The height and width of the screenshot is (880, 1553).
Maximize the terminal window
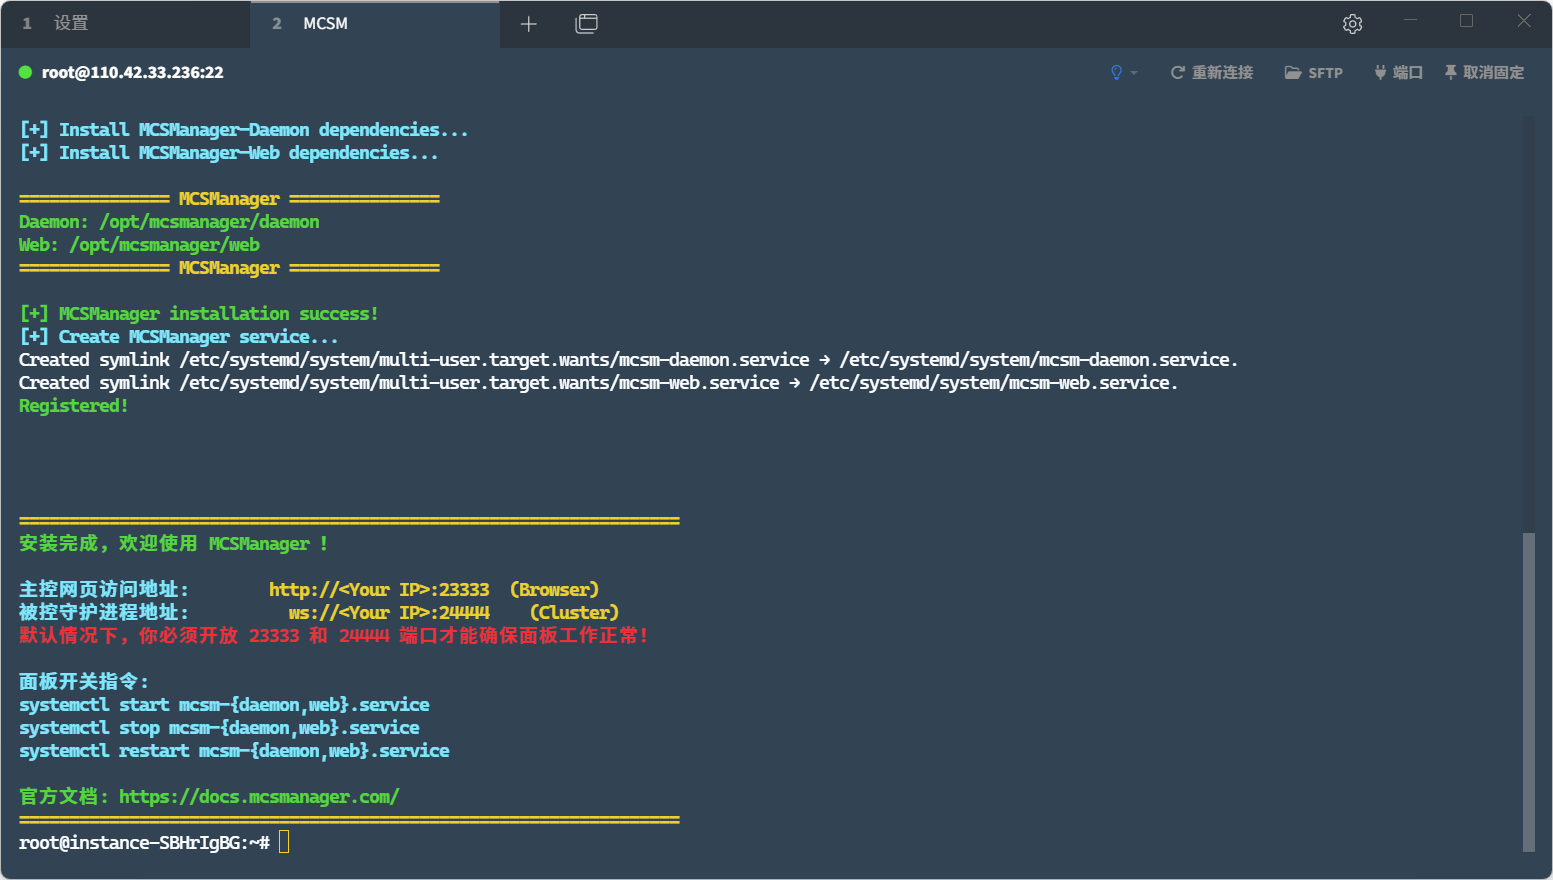[1467, 21]
